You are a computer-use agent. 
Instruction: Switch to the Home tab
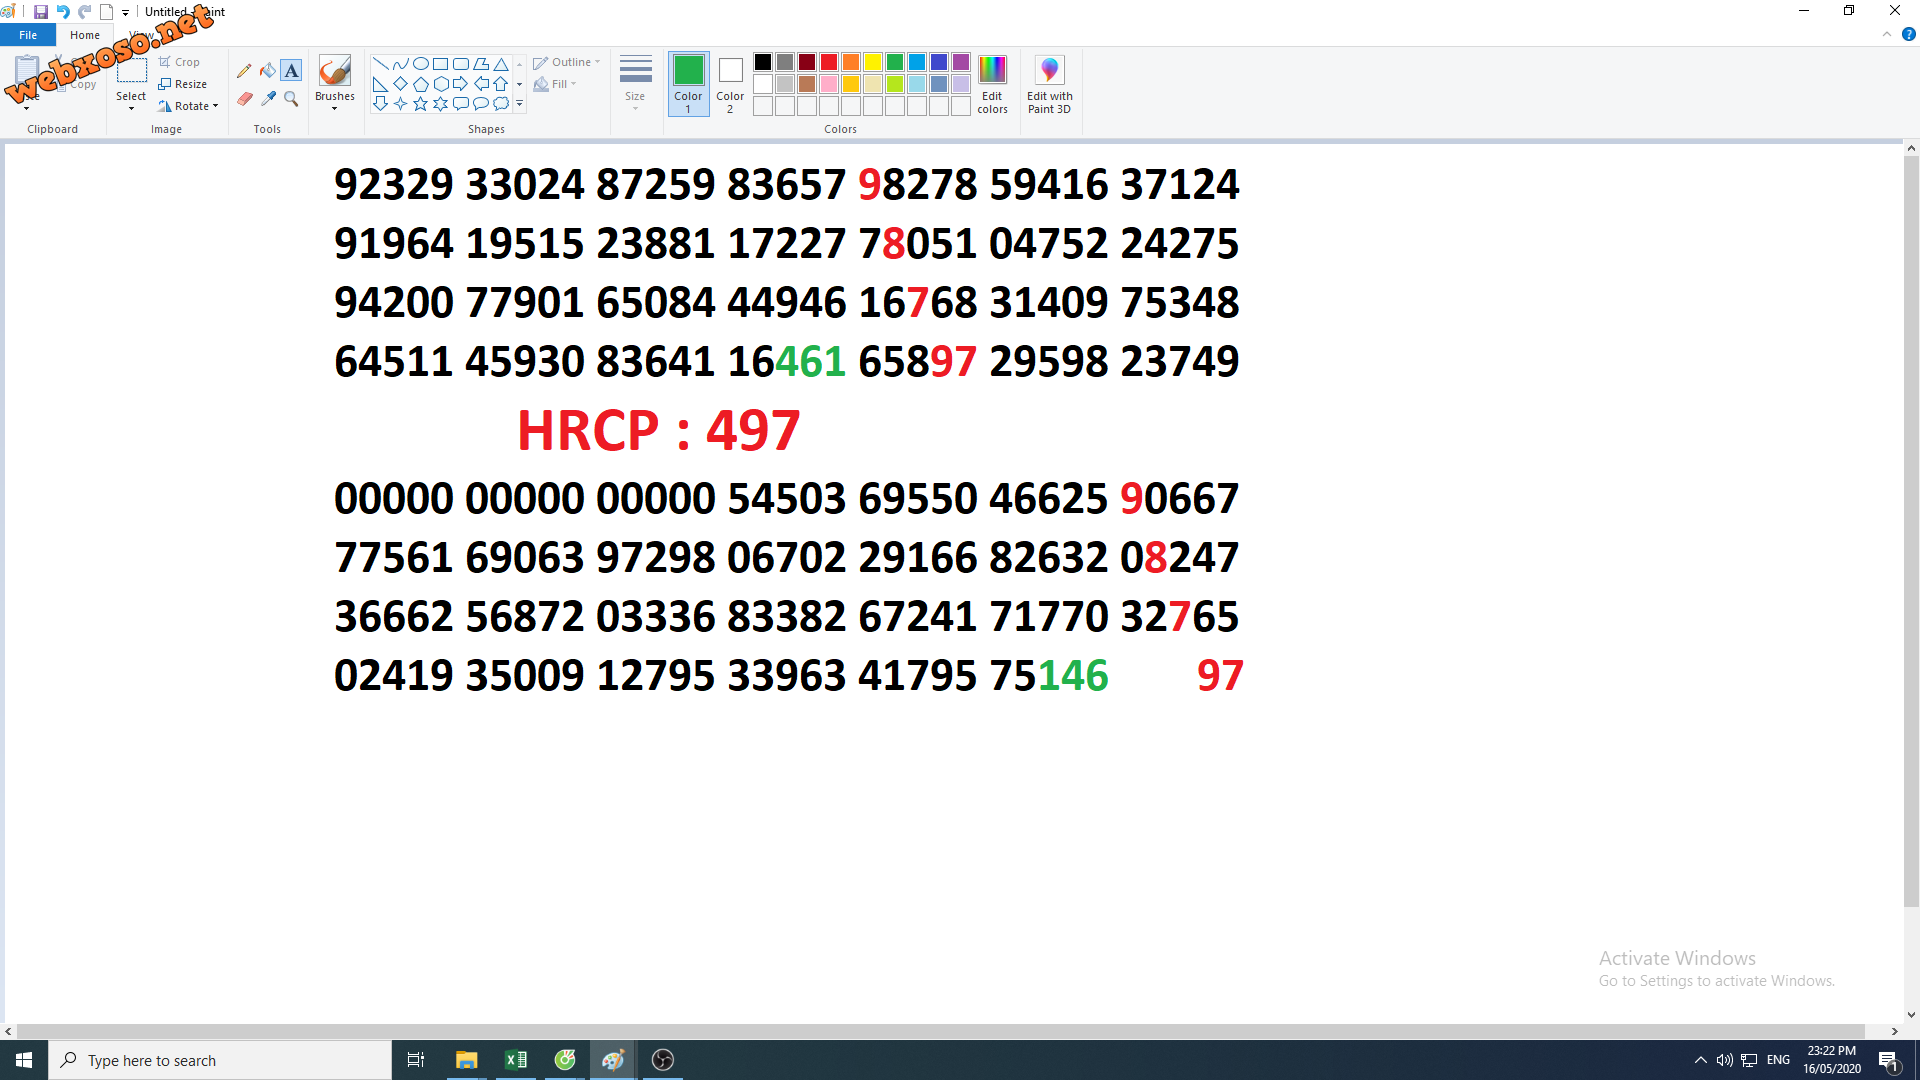coord(85,35)
